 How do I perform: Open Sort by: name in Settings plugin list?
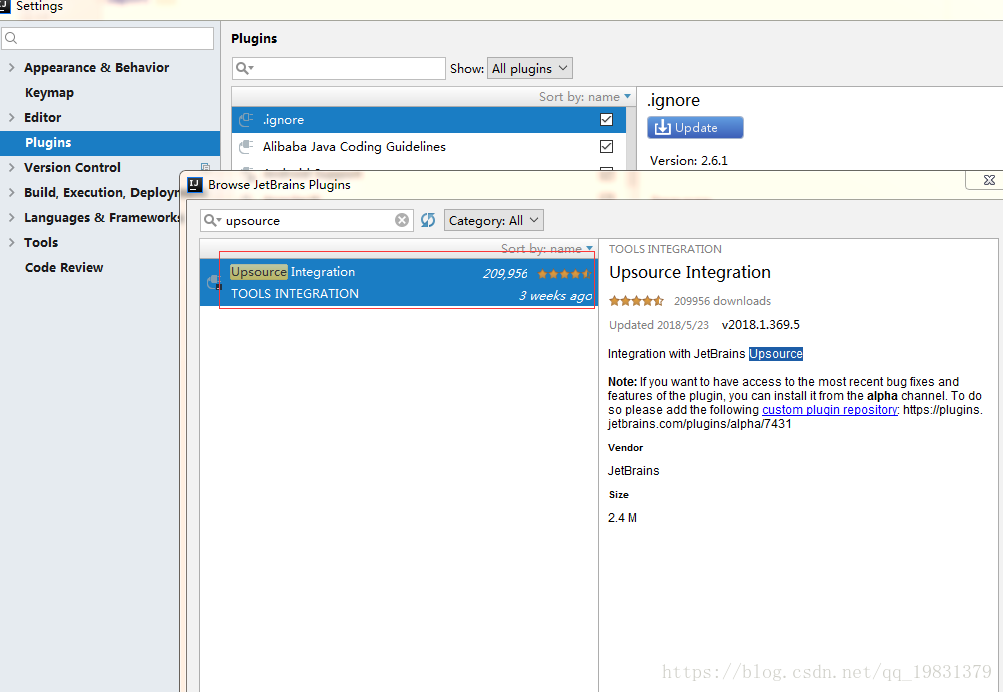[585, 97]
